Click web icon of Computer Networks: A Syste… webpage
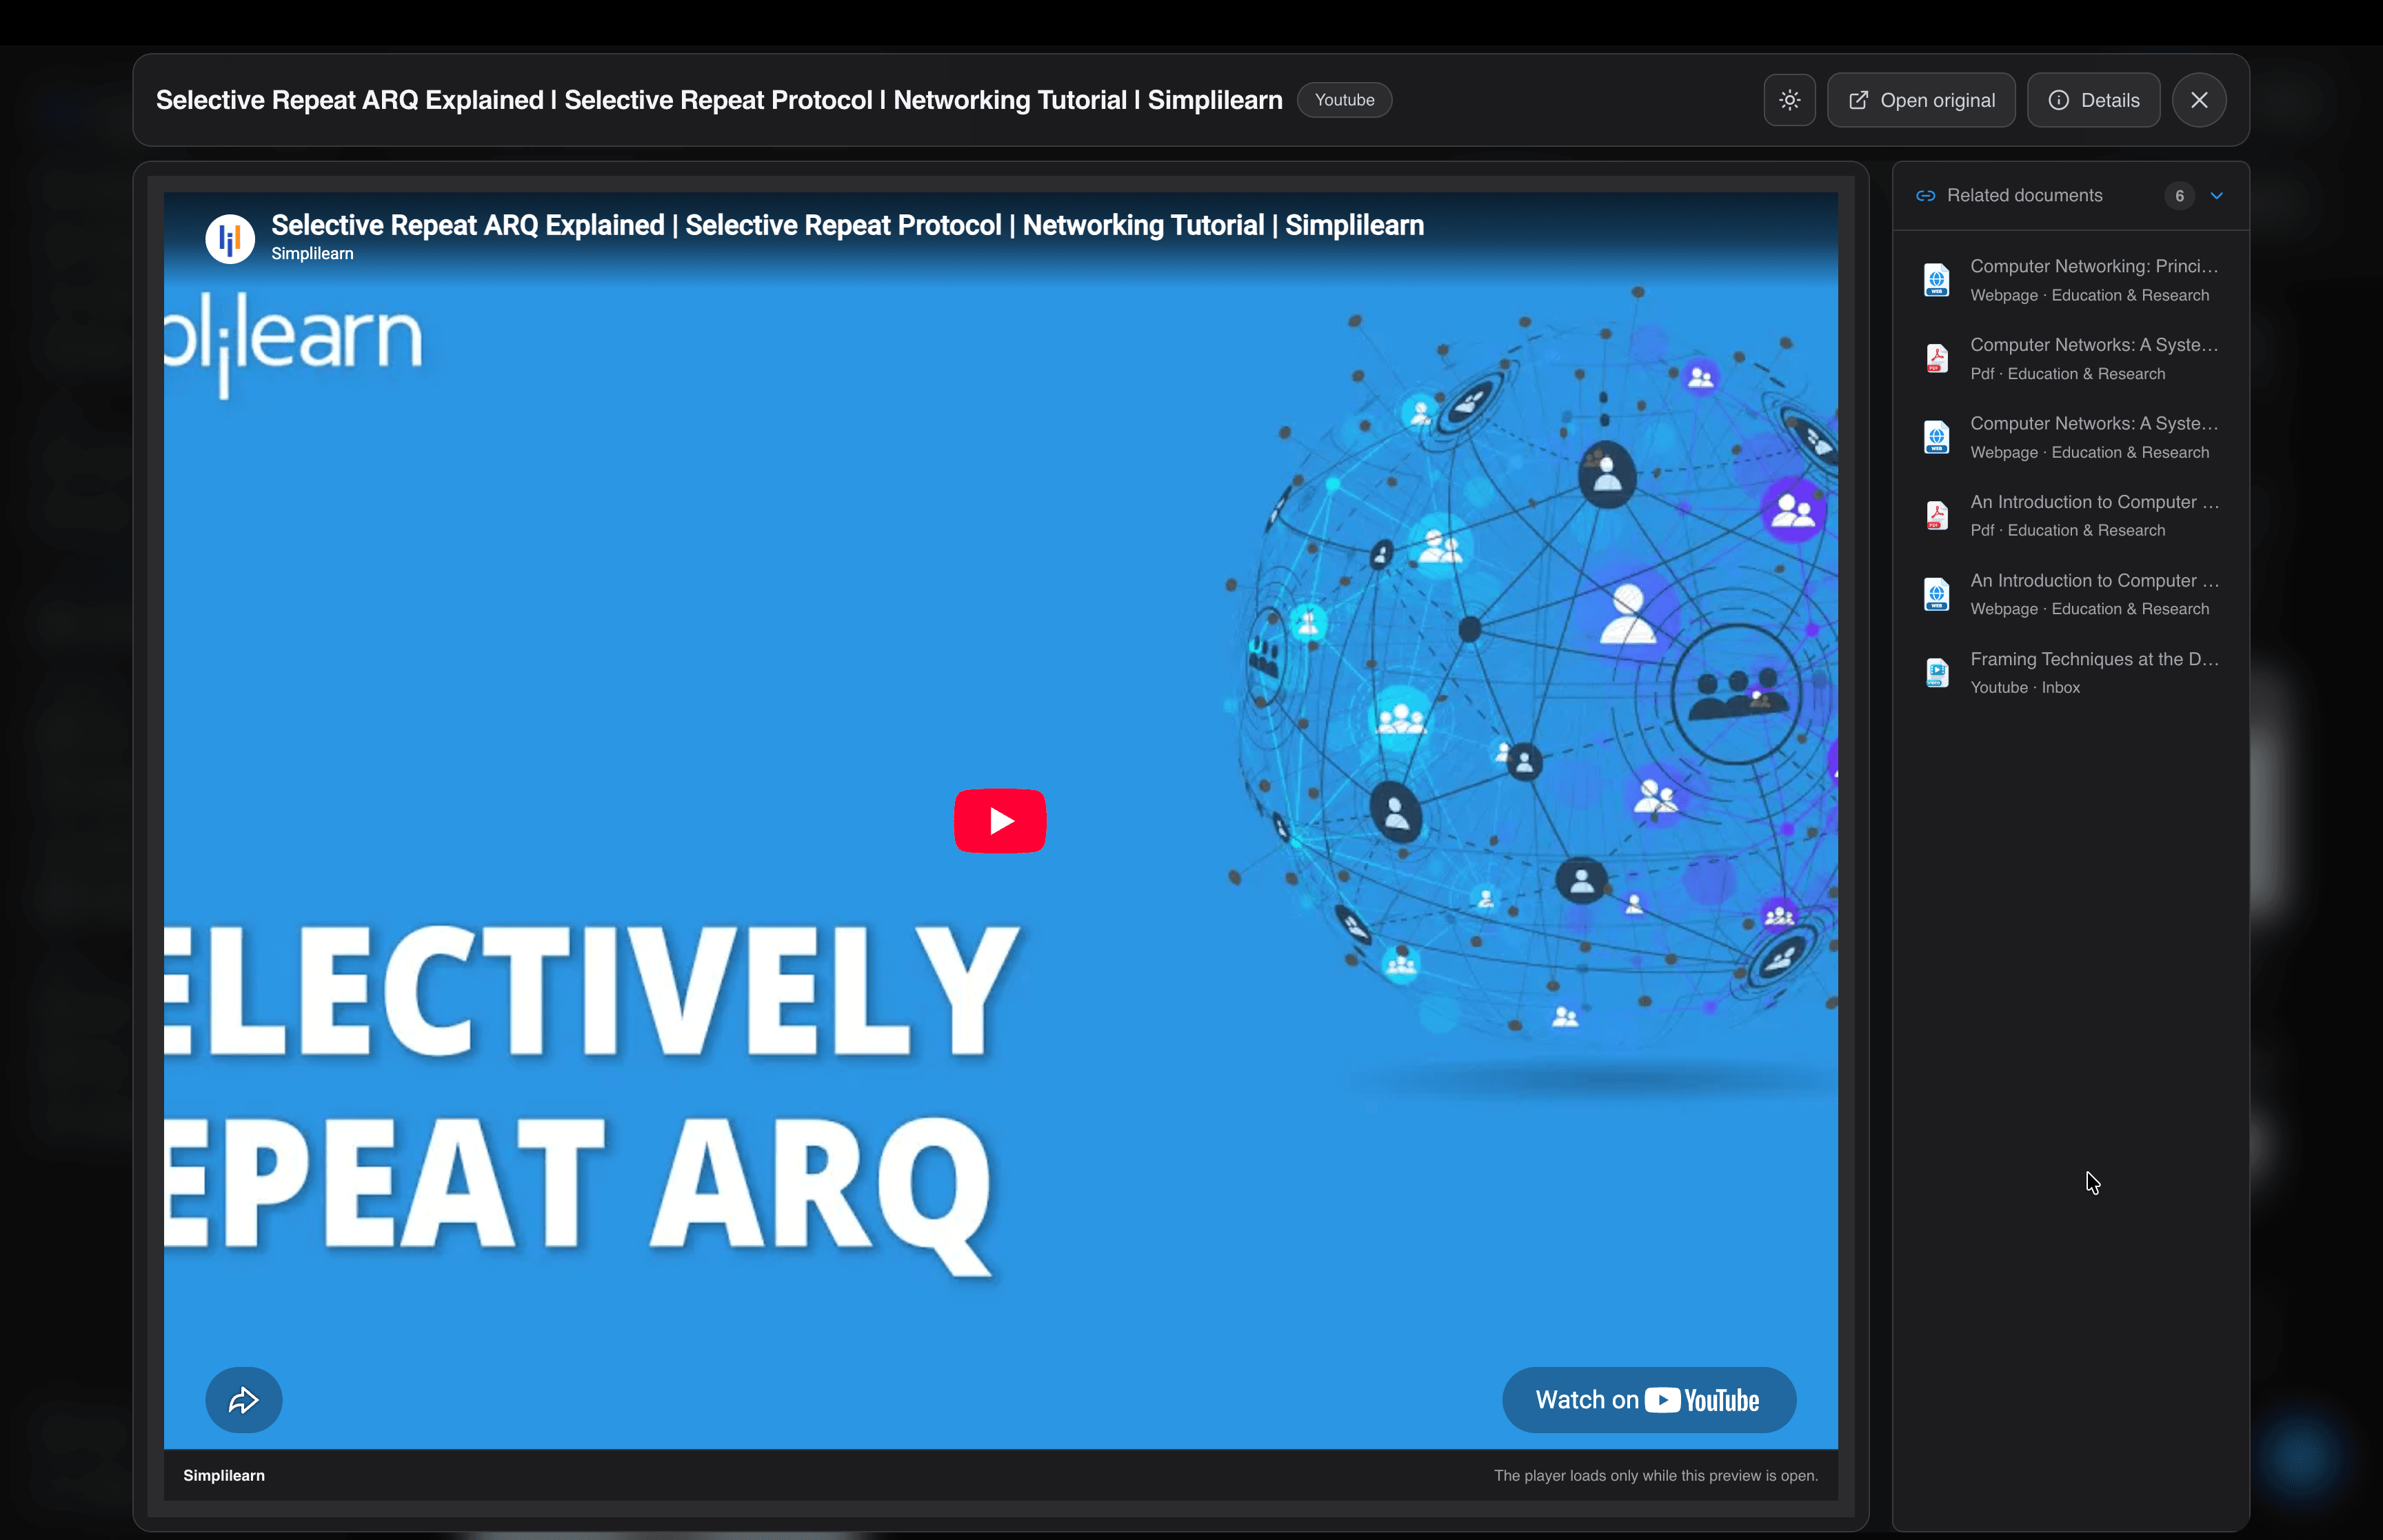Viewport: 2383px width, 1540px height. click(x=1936, y=437)
